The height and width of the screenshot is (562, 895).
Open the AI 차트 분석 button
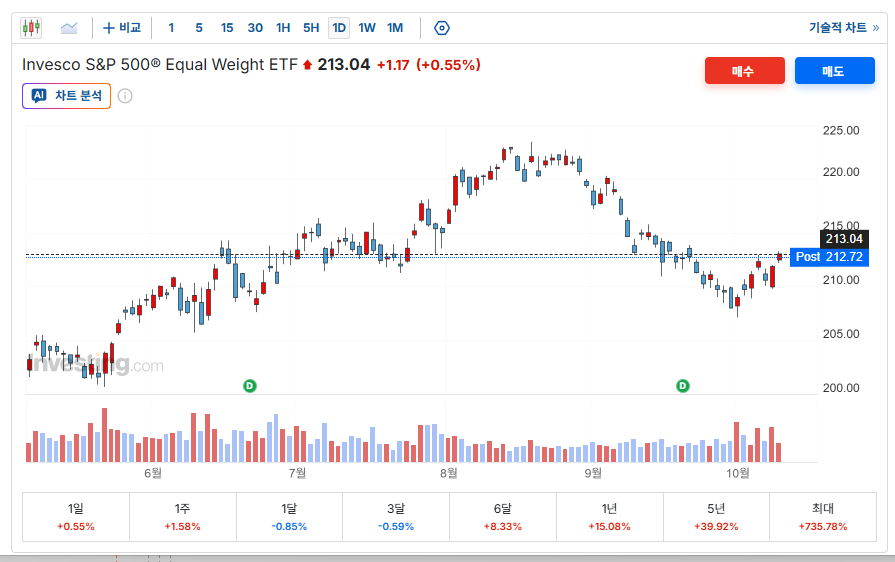(66, 96)
